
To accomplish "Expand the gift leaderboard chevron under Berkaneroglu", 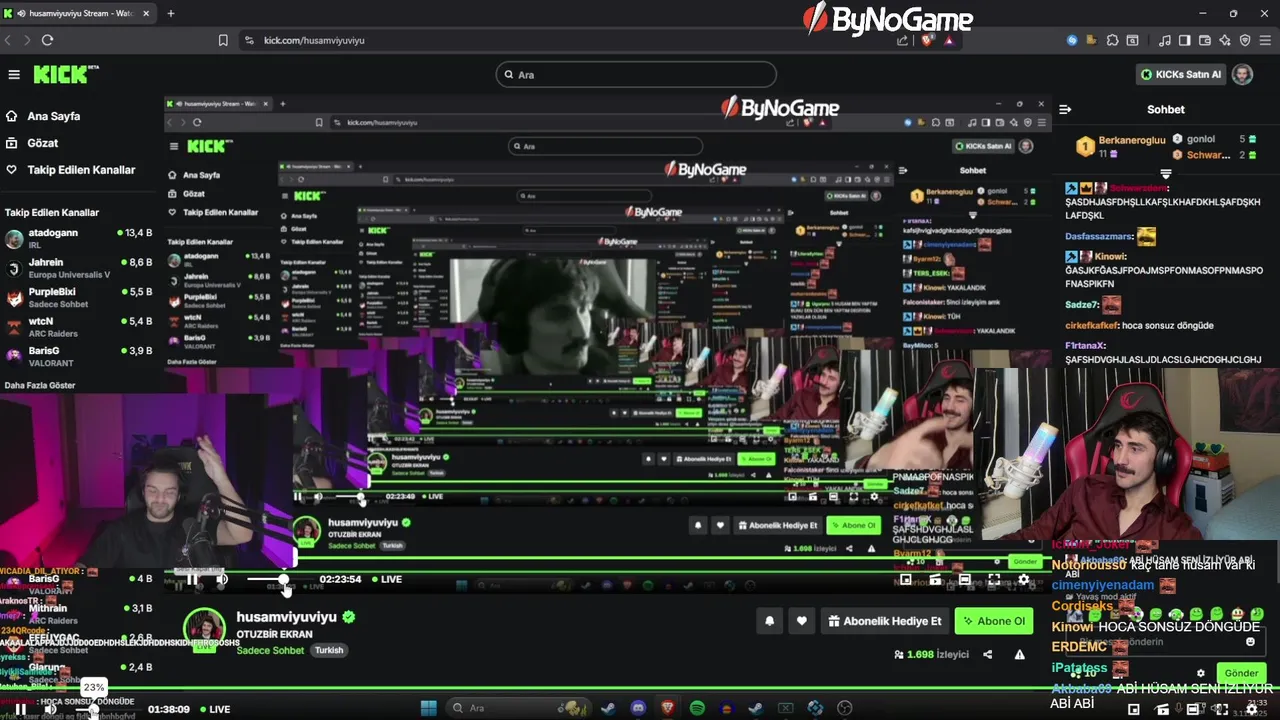I will (x=1165, y=173).
